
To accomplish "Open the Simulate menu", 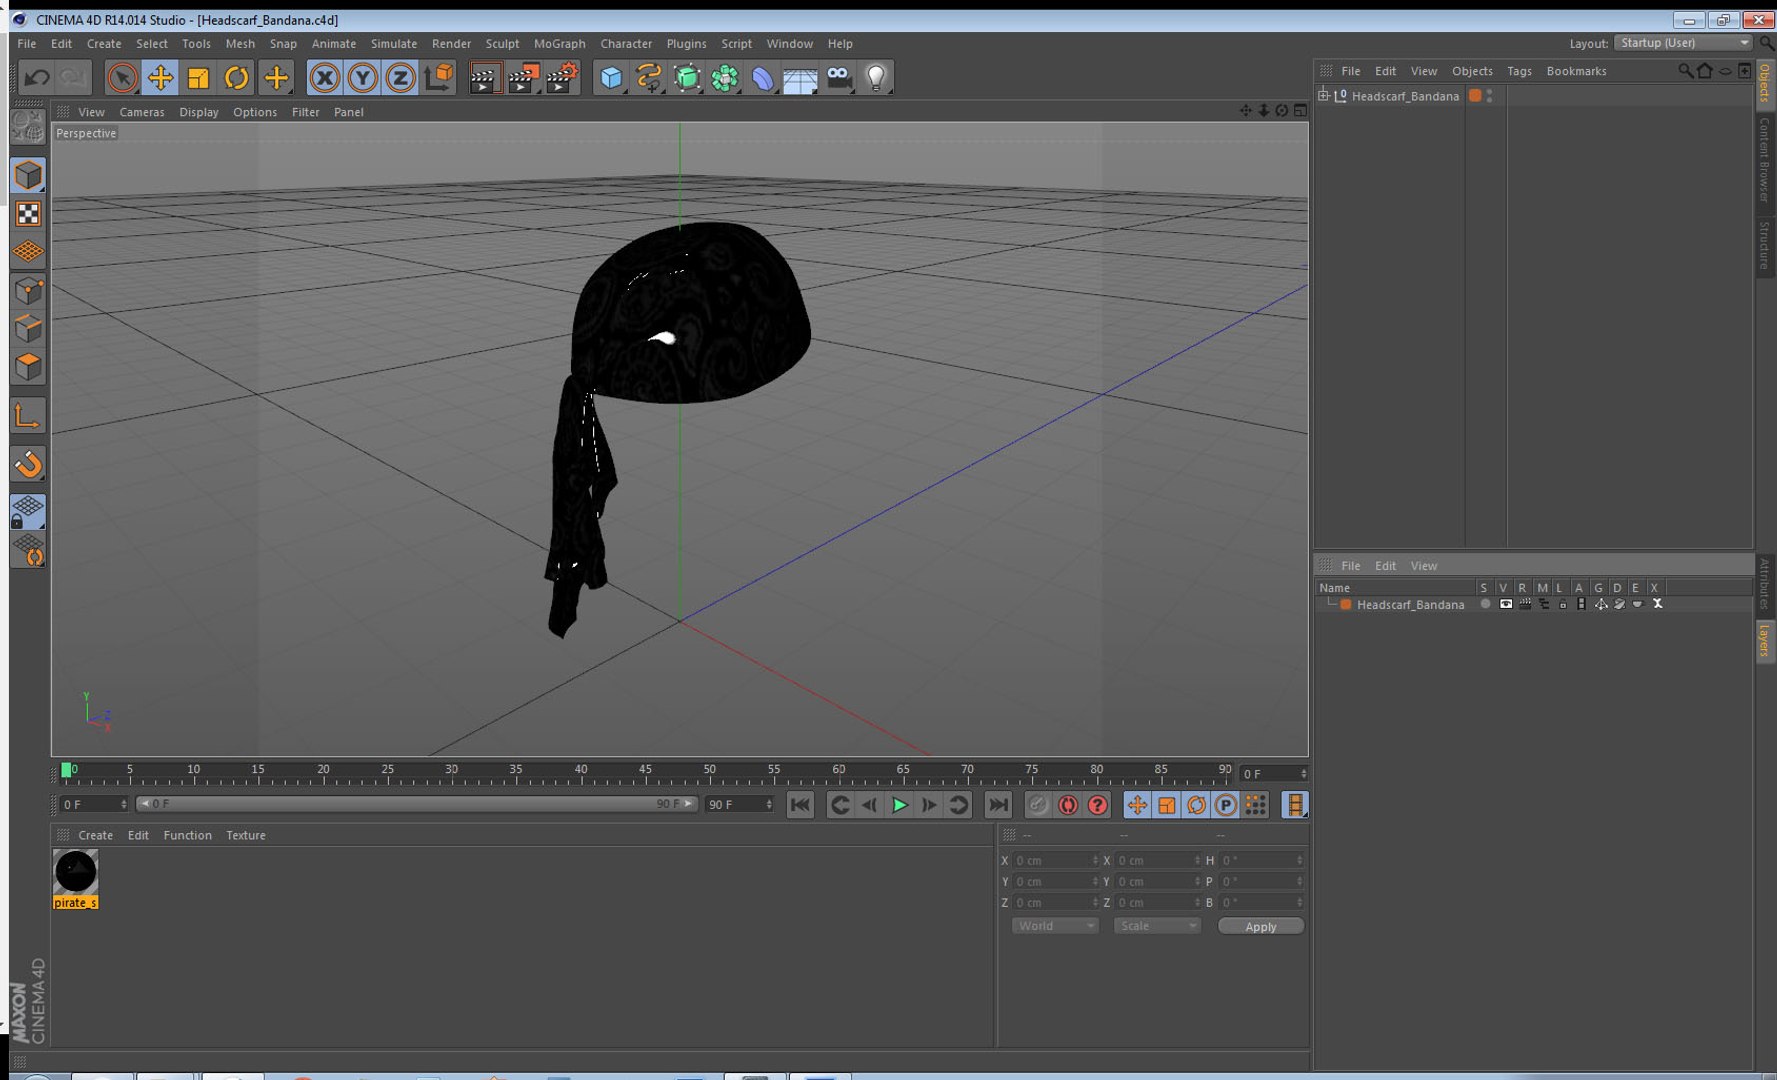I will (x=394, y=44).
